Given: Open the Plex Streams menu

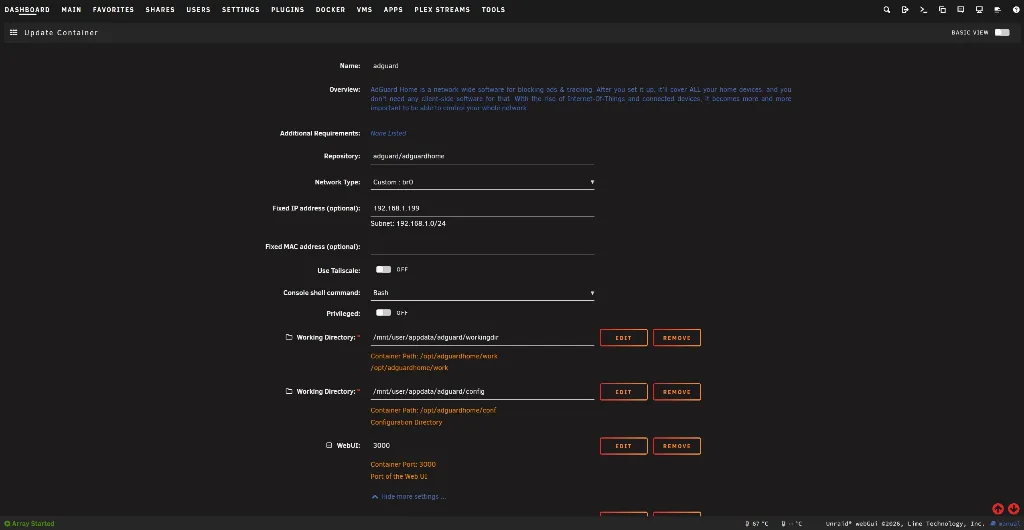Looking at the screenshot, I should pos(442,10).
